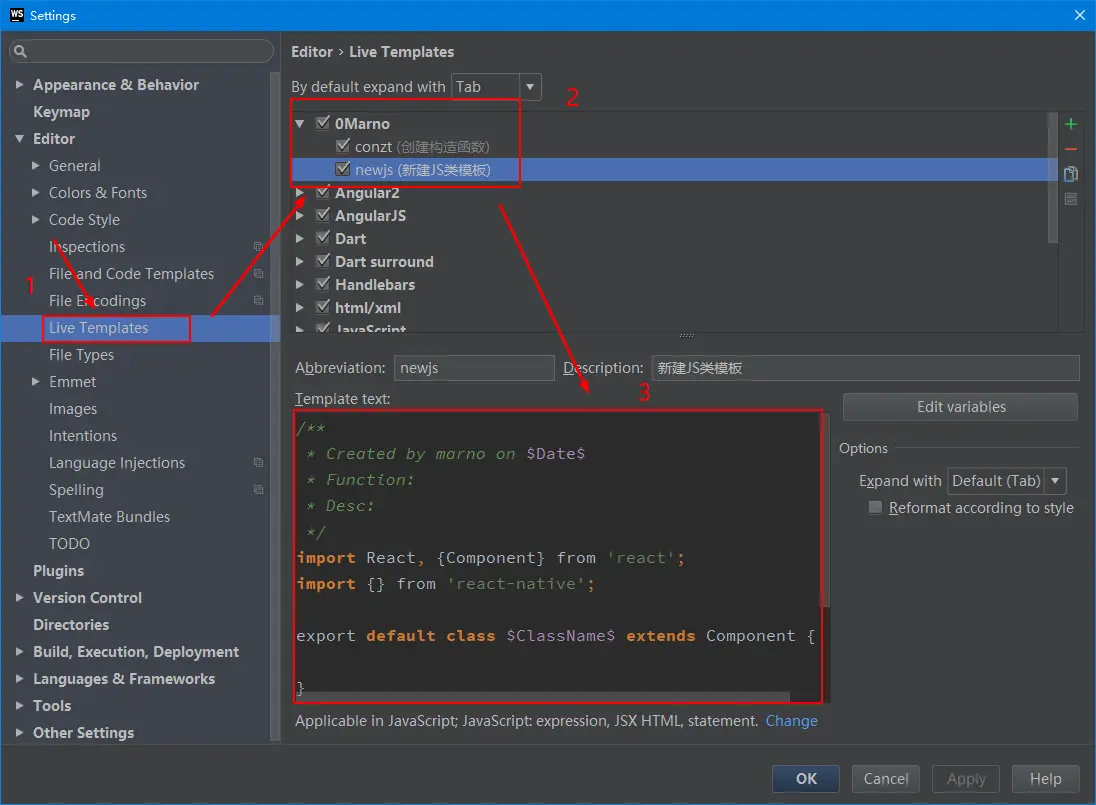The height and width of the screenshot is (805, 1096).
Task: Expand the Colors & Fonts subsection
Action: click(x=36, y=193)
